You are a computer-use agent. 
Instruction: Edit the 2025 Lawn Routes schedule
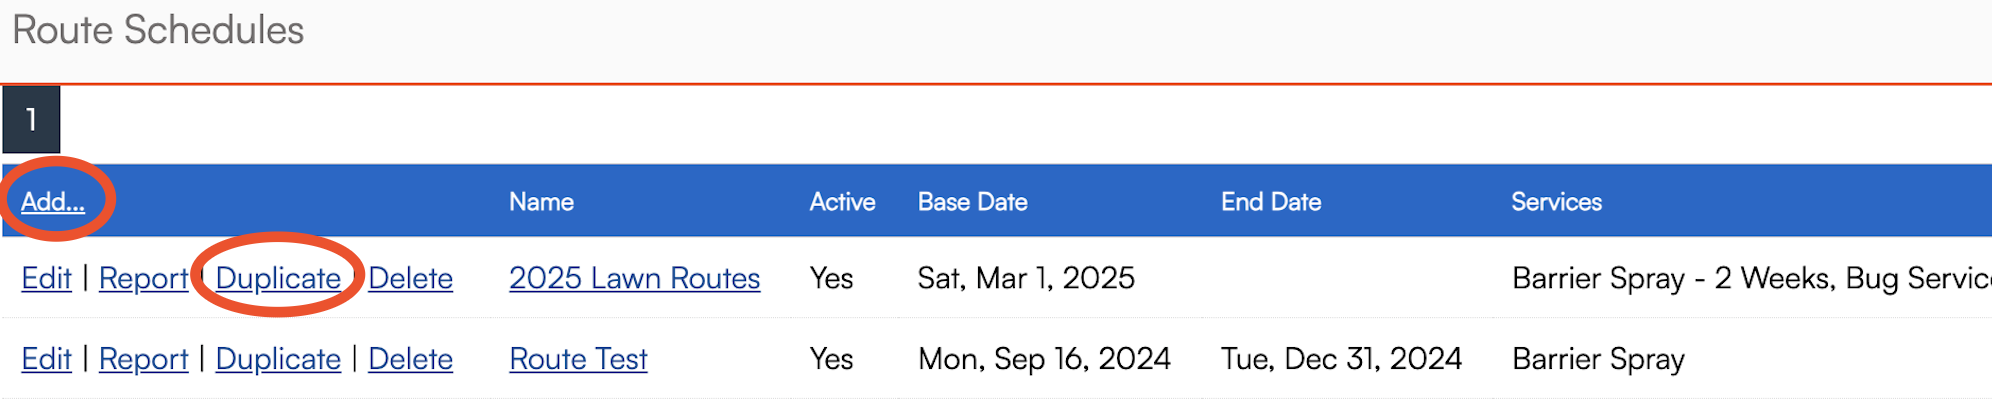click(46, 279)
